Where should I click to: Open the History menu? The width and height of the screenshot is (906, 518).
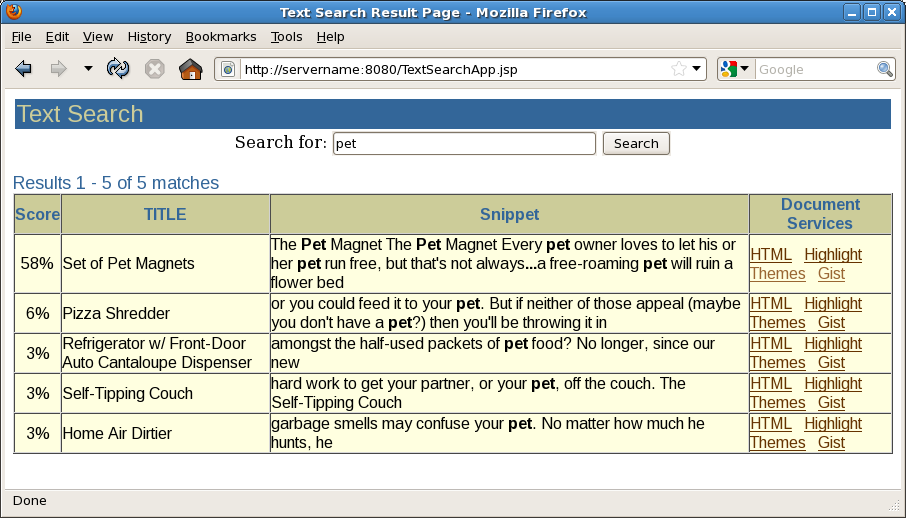coord(149,36)
